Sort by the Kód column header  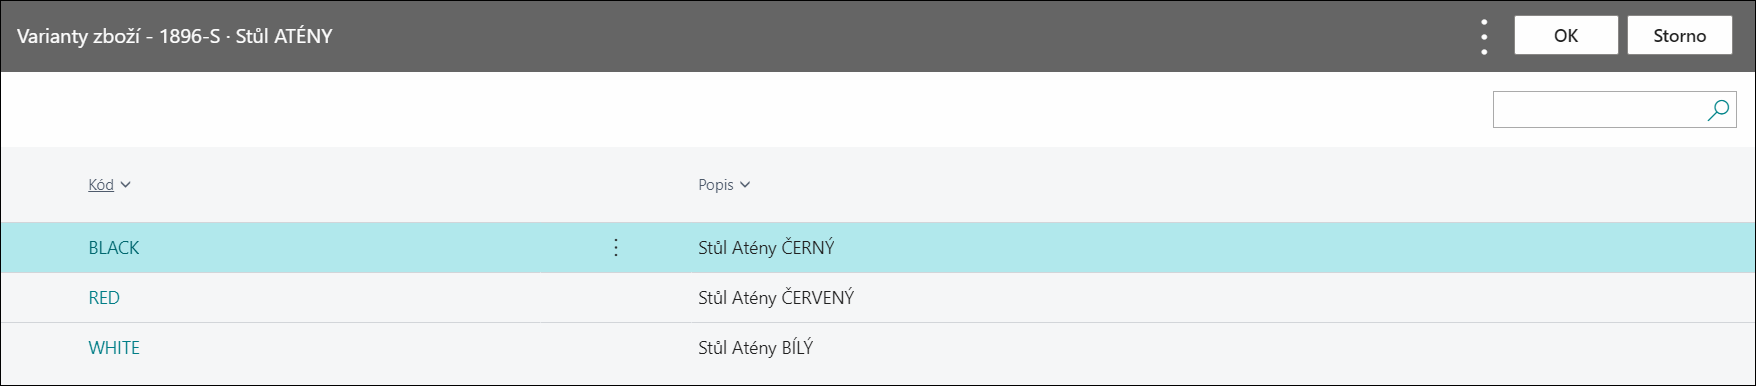101,185
